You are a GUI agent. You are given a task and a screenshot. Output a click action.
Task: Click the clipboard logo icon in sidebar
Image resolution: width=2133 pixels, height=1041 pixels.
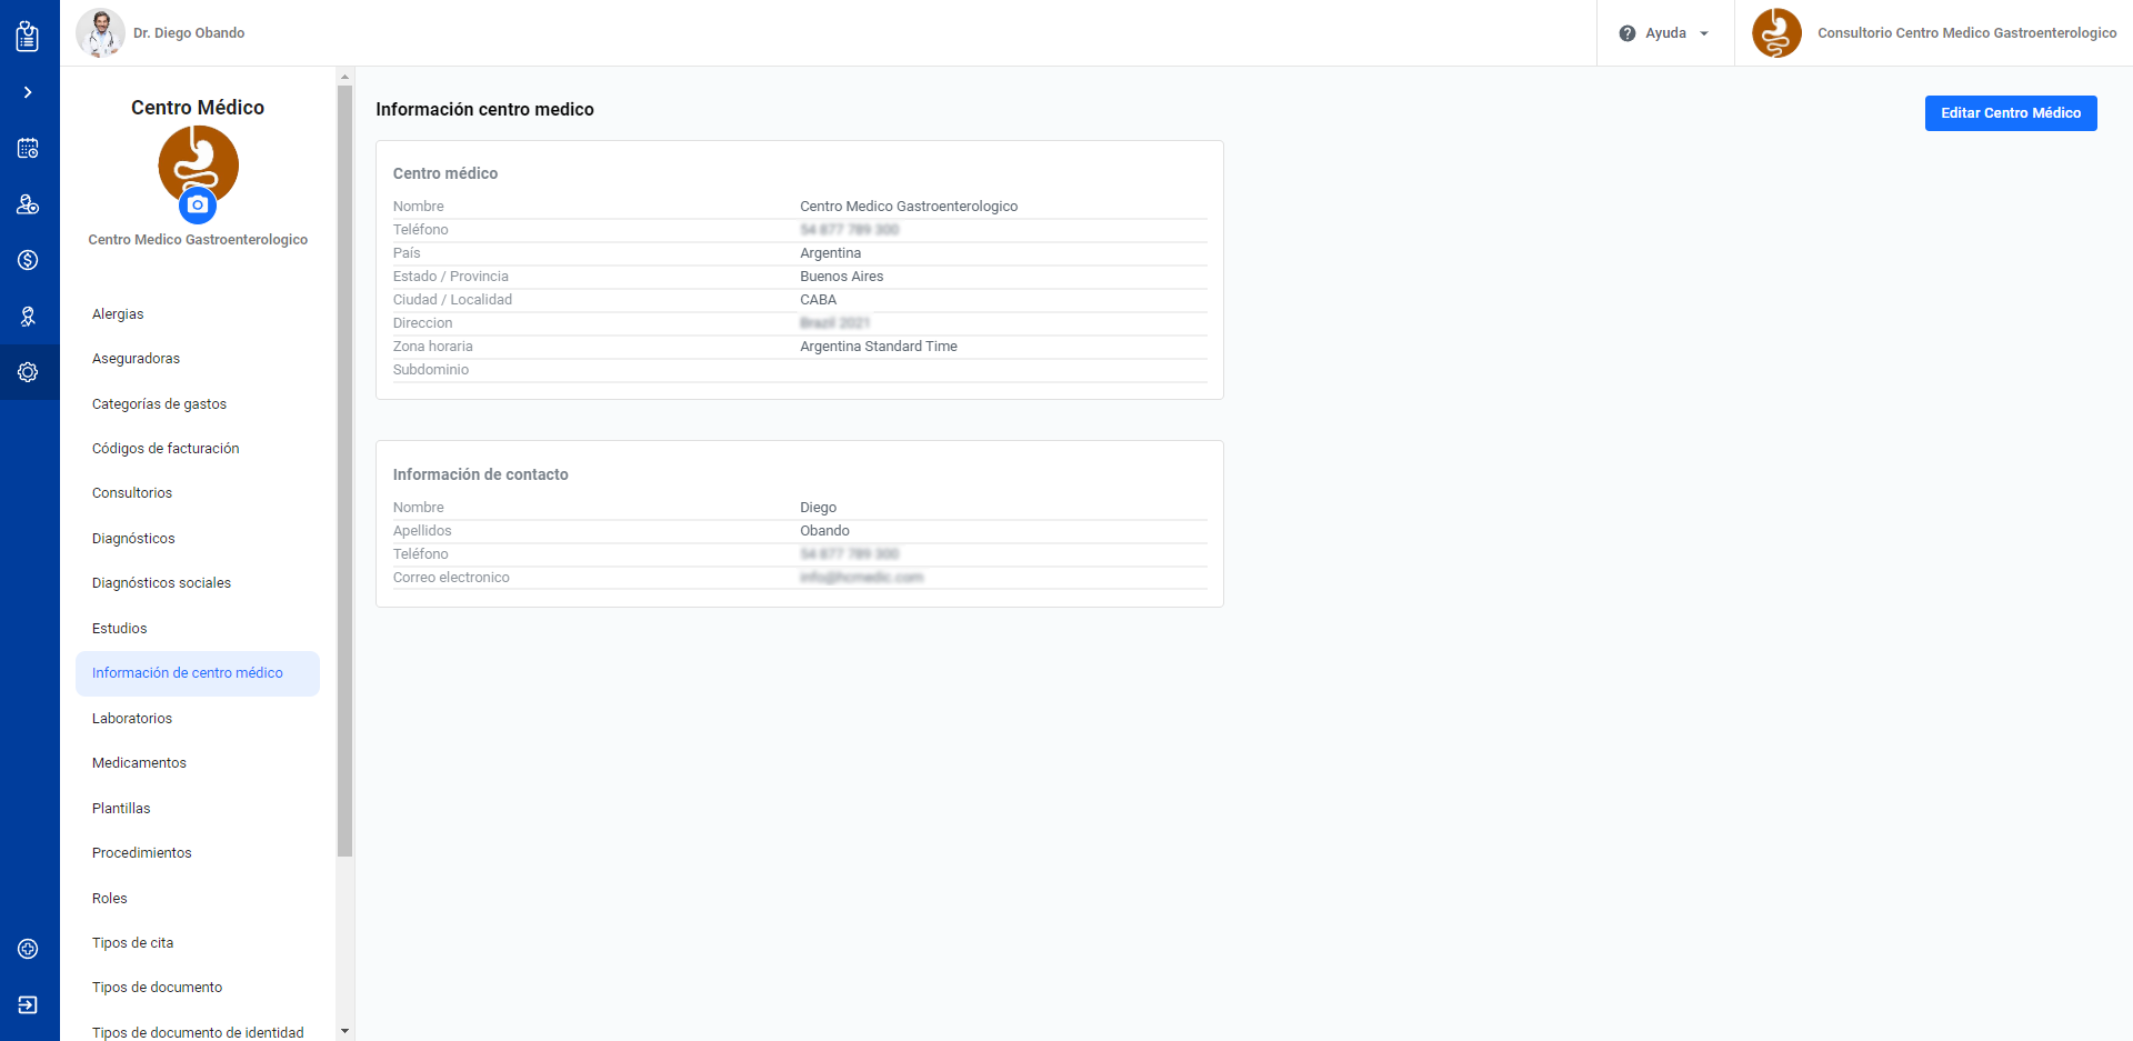tap(28, 36)
